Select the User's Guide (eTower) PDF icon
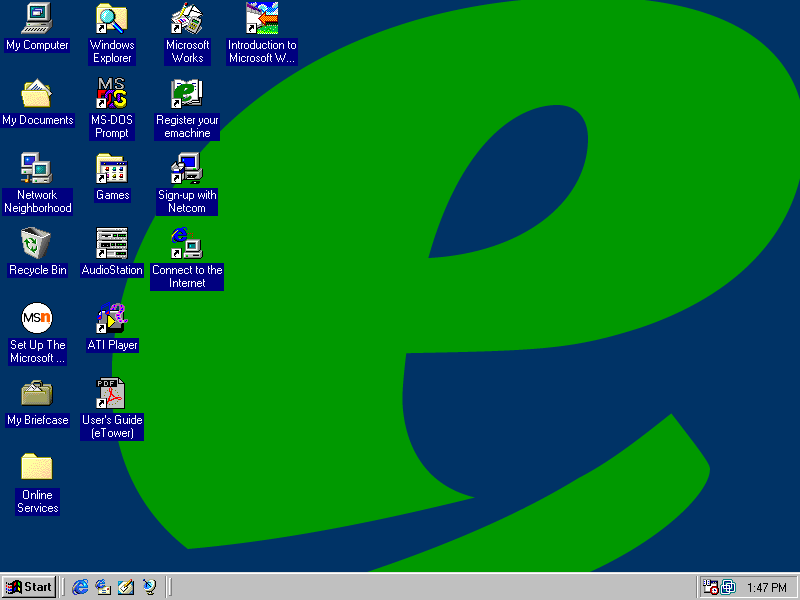This screenshot has width=800, height=600. 112,393
